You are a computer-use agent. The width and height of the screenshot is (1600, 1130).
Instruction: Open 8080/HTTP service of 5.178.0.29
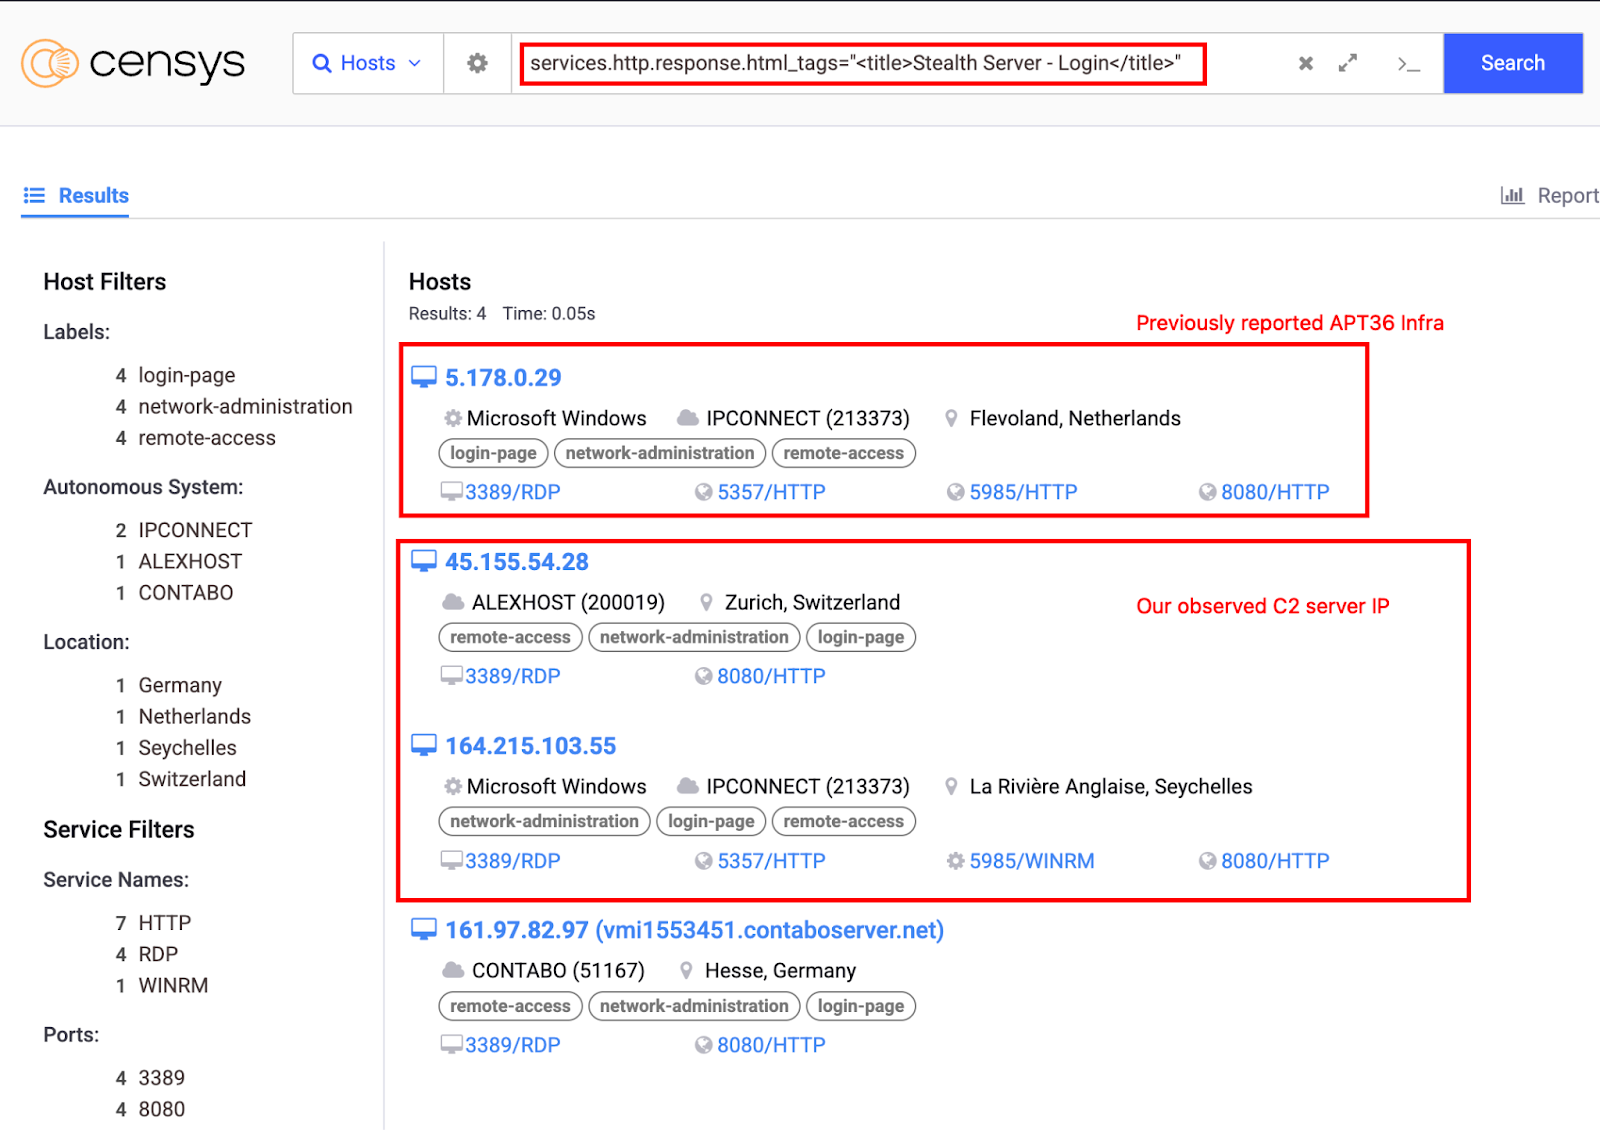click(x=1275, y=491)
